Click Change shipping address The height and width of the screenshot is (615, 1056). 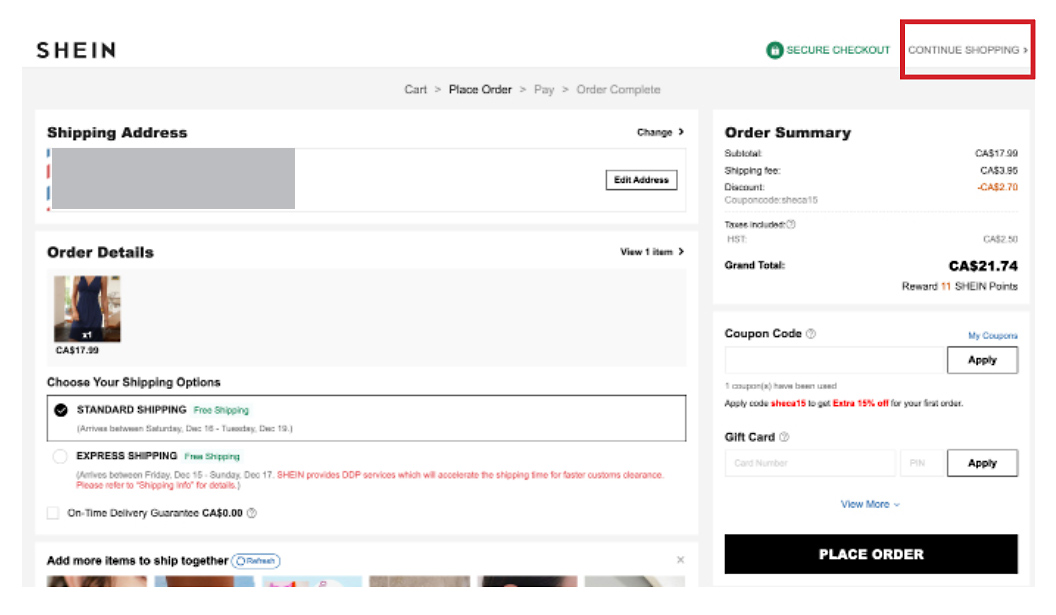click(660, 132)
